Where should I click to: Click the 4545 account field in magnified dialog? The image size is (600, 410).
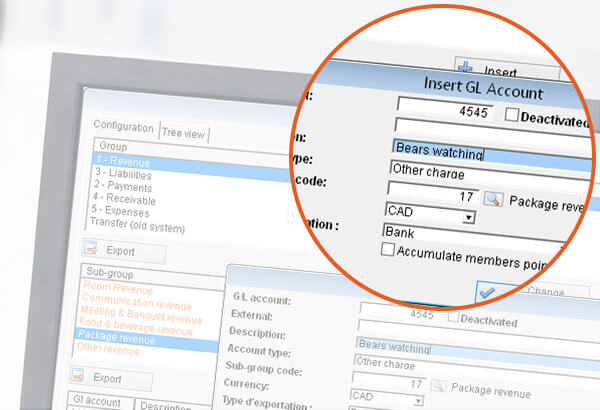click(445, 109)
